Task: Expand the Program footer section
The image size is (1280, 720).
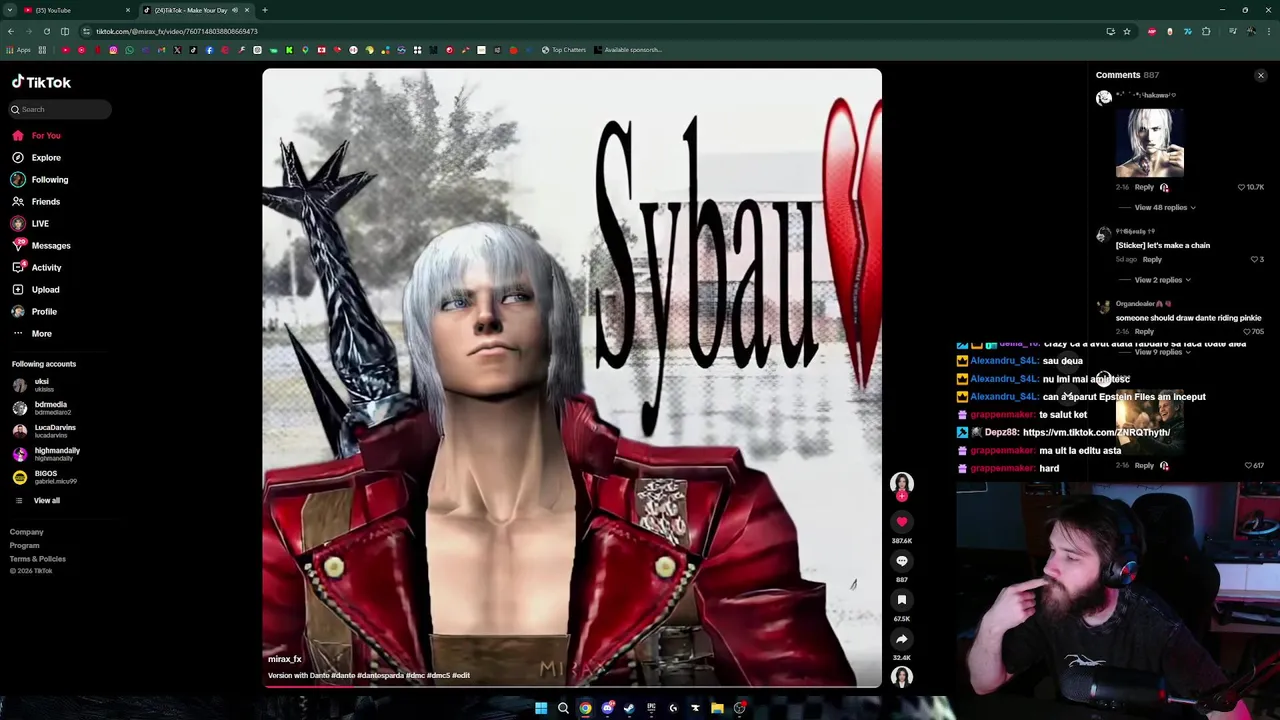Action: point(25,546)
